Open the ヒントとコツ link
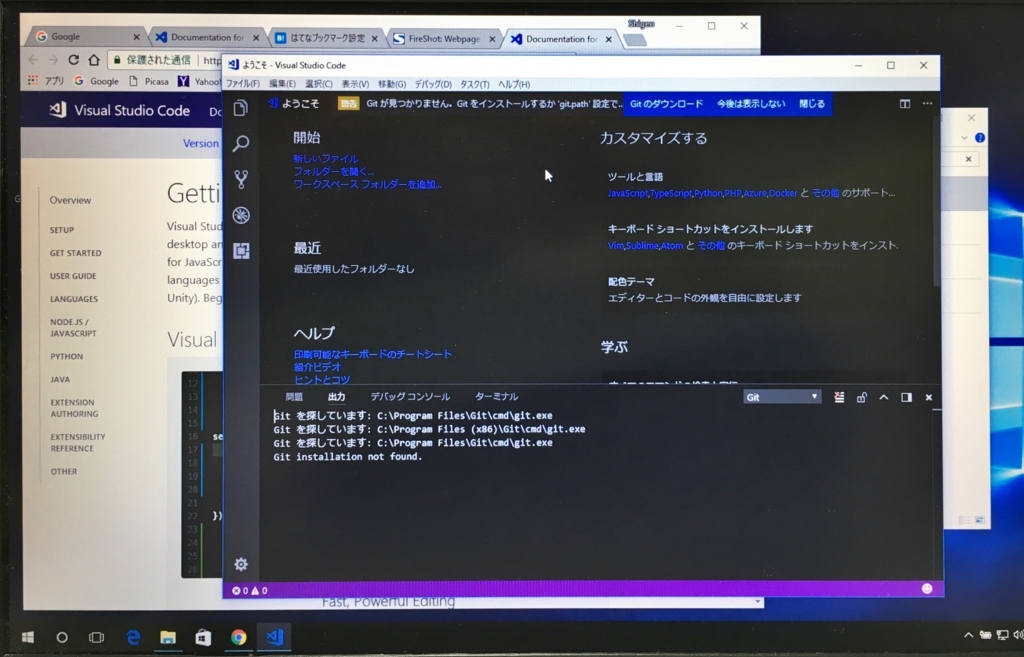This screenshot has height=657, width=1024. (x=321, y=379)
